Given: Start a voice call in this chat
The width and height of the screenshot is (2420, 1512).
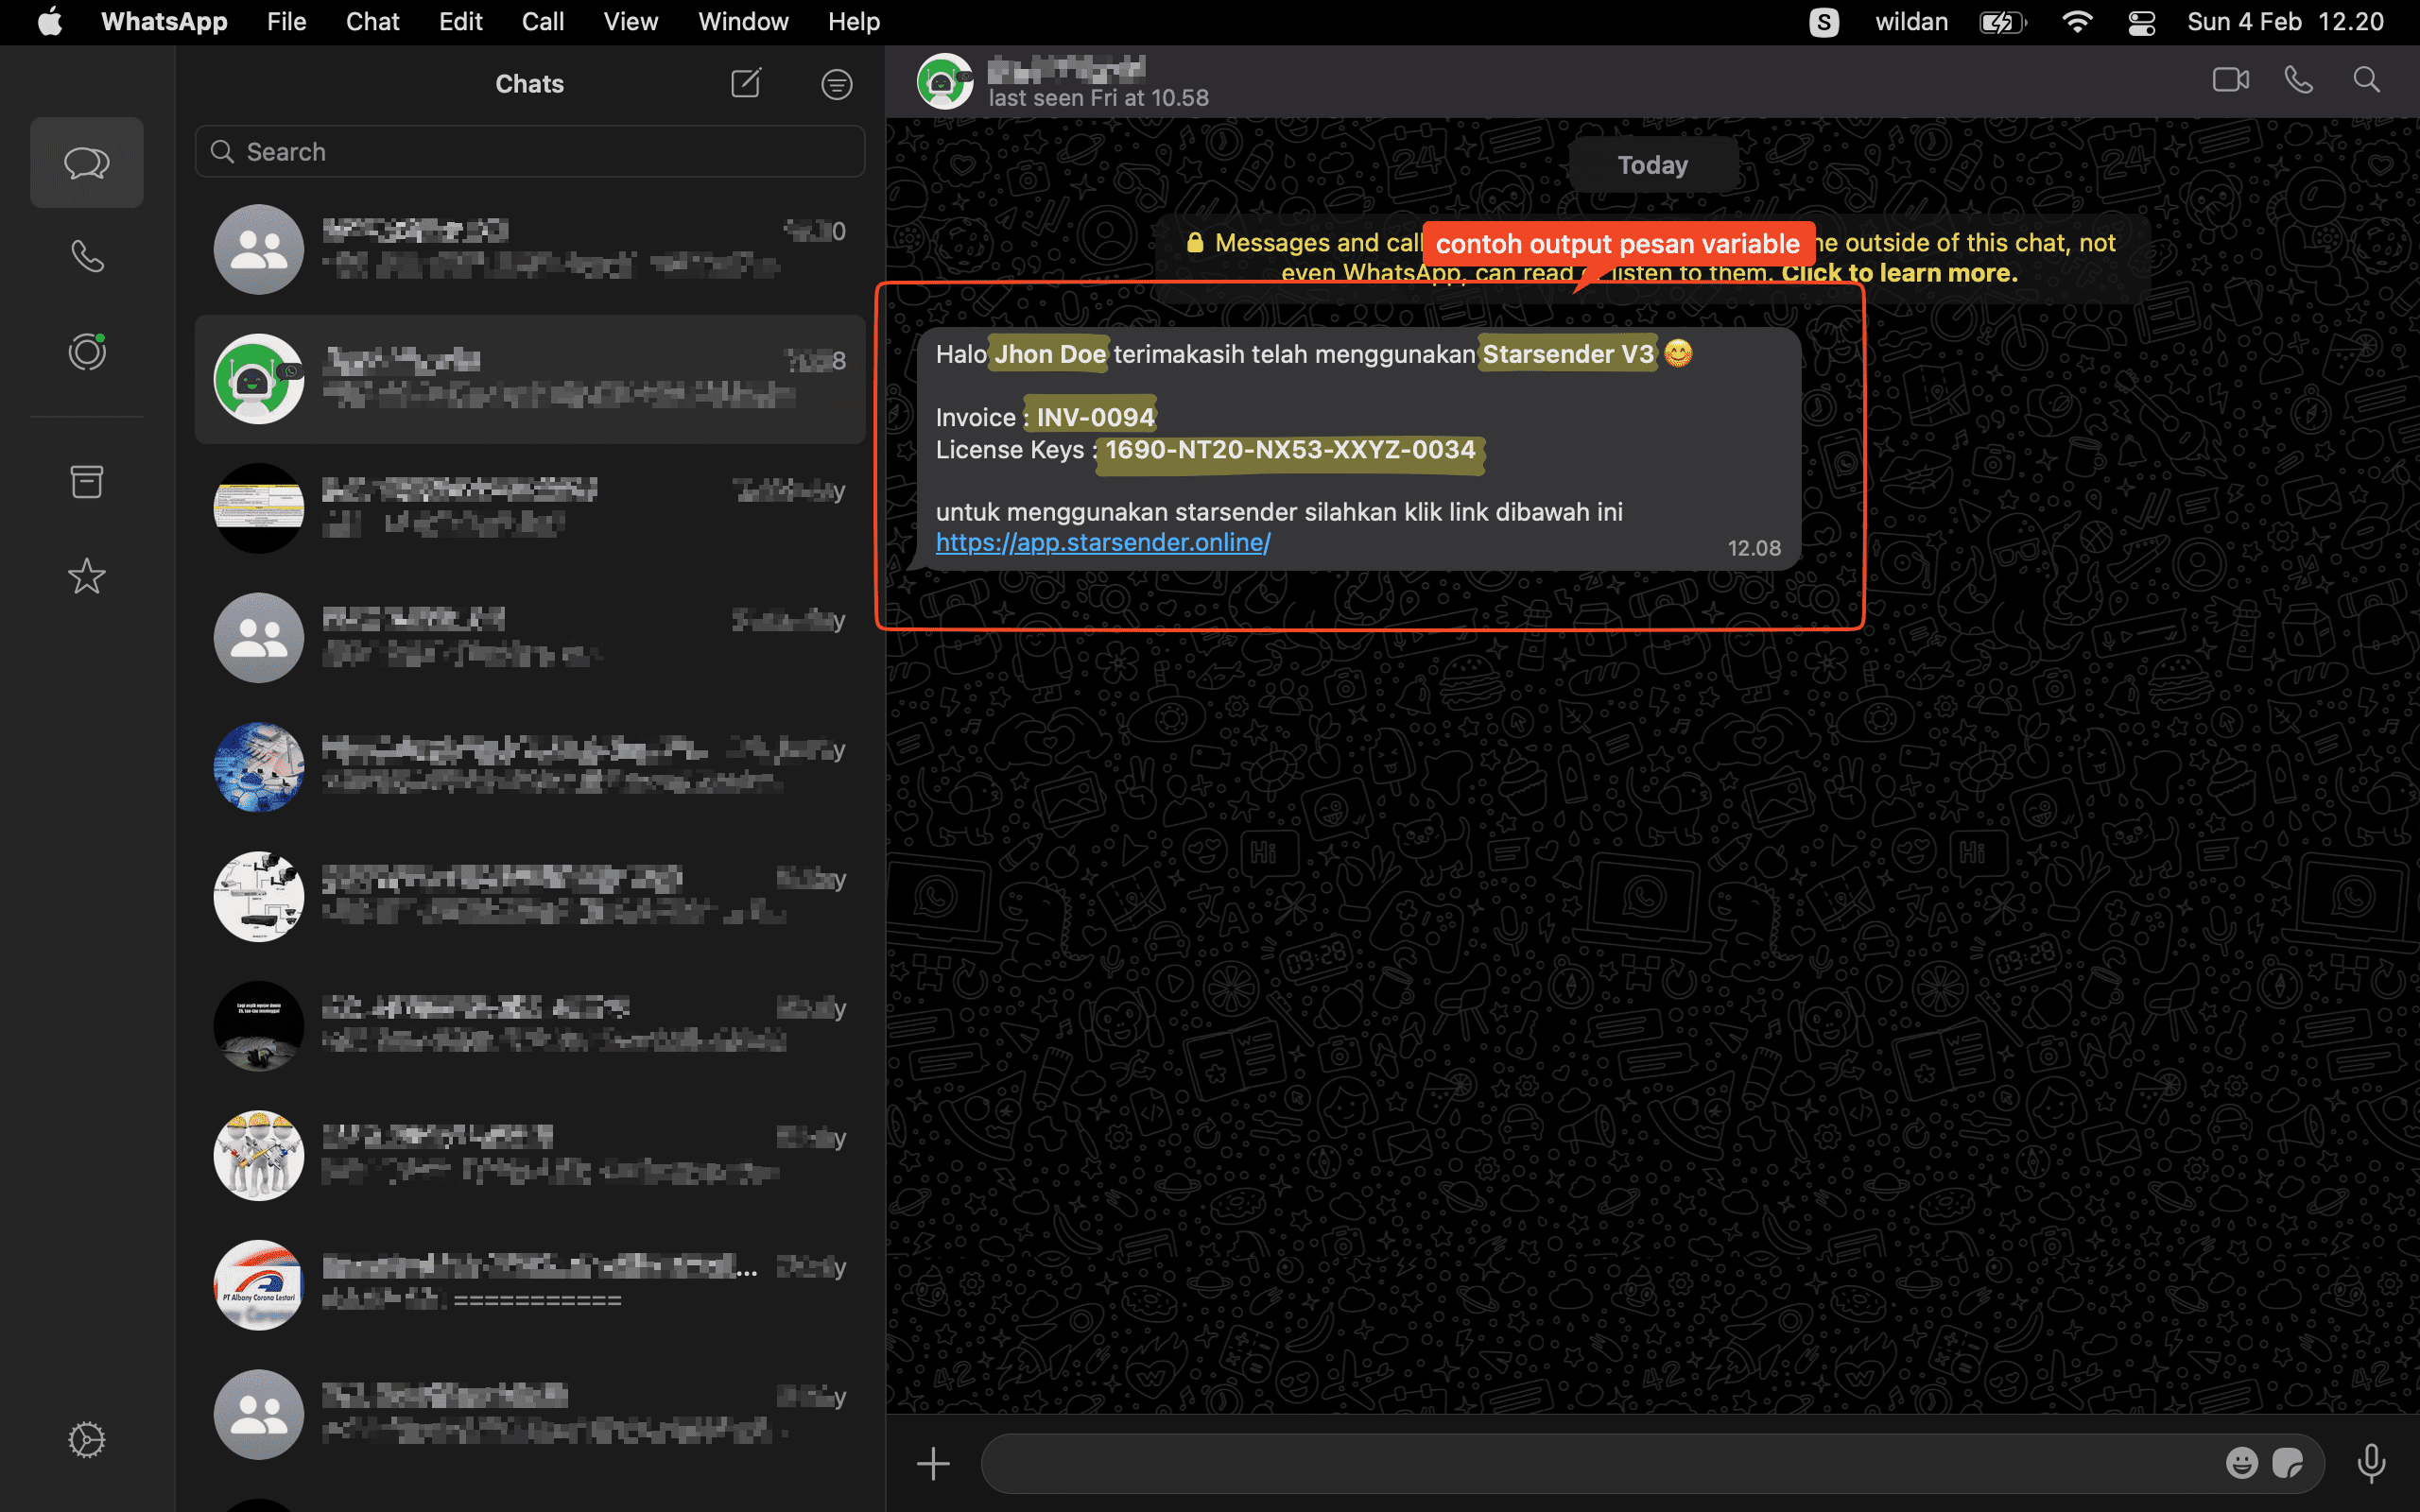Looking at the screenshot, I should pyautogui.click(x=2299, y=80).
